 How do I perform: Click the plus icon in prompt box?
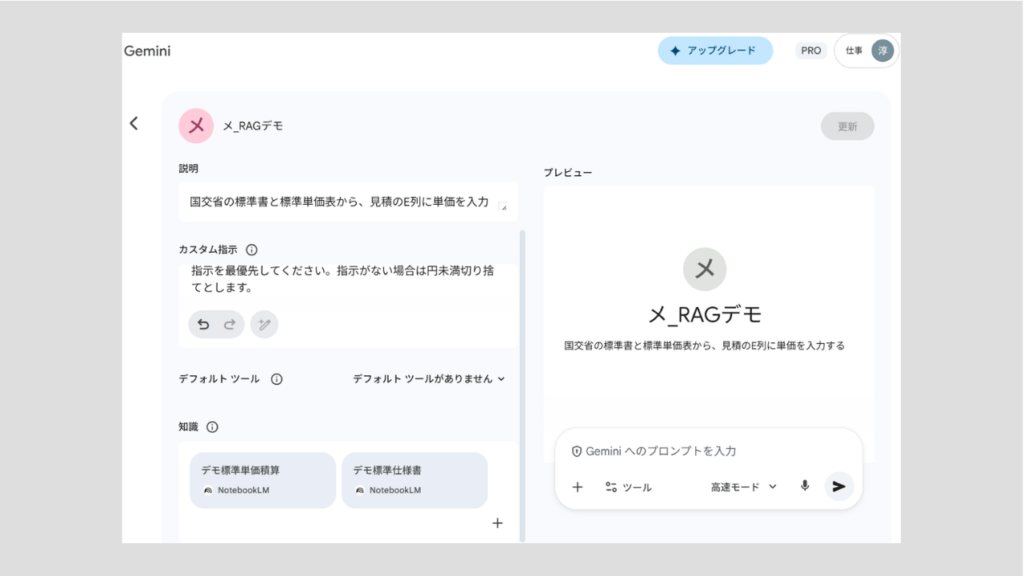pos(577,487)
